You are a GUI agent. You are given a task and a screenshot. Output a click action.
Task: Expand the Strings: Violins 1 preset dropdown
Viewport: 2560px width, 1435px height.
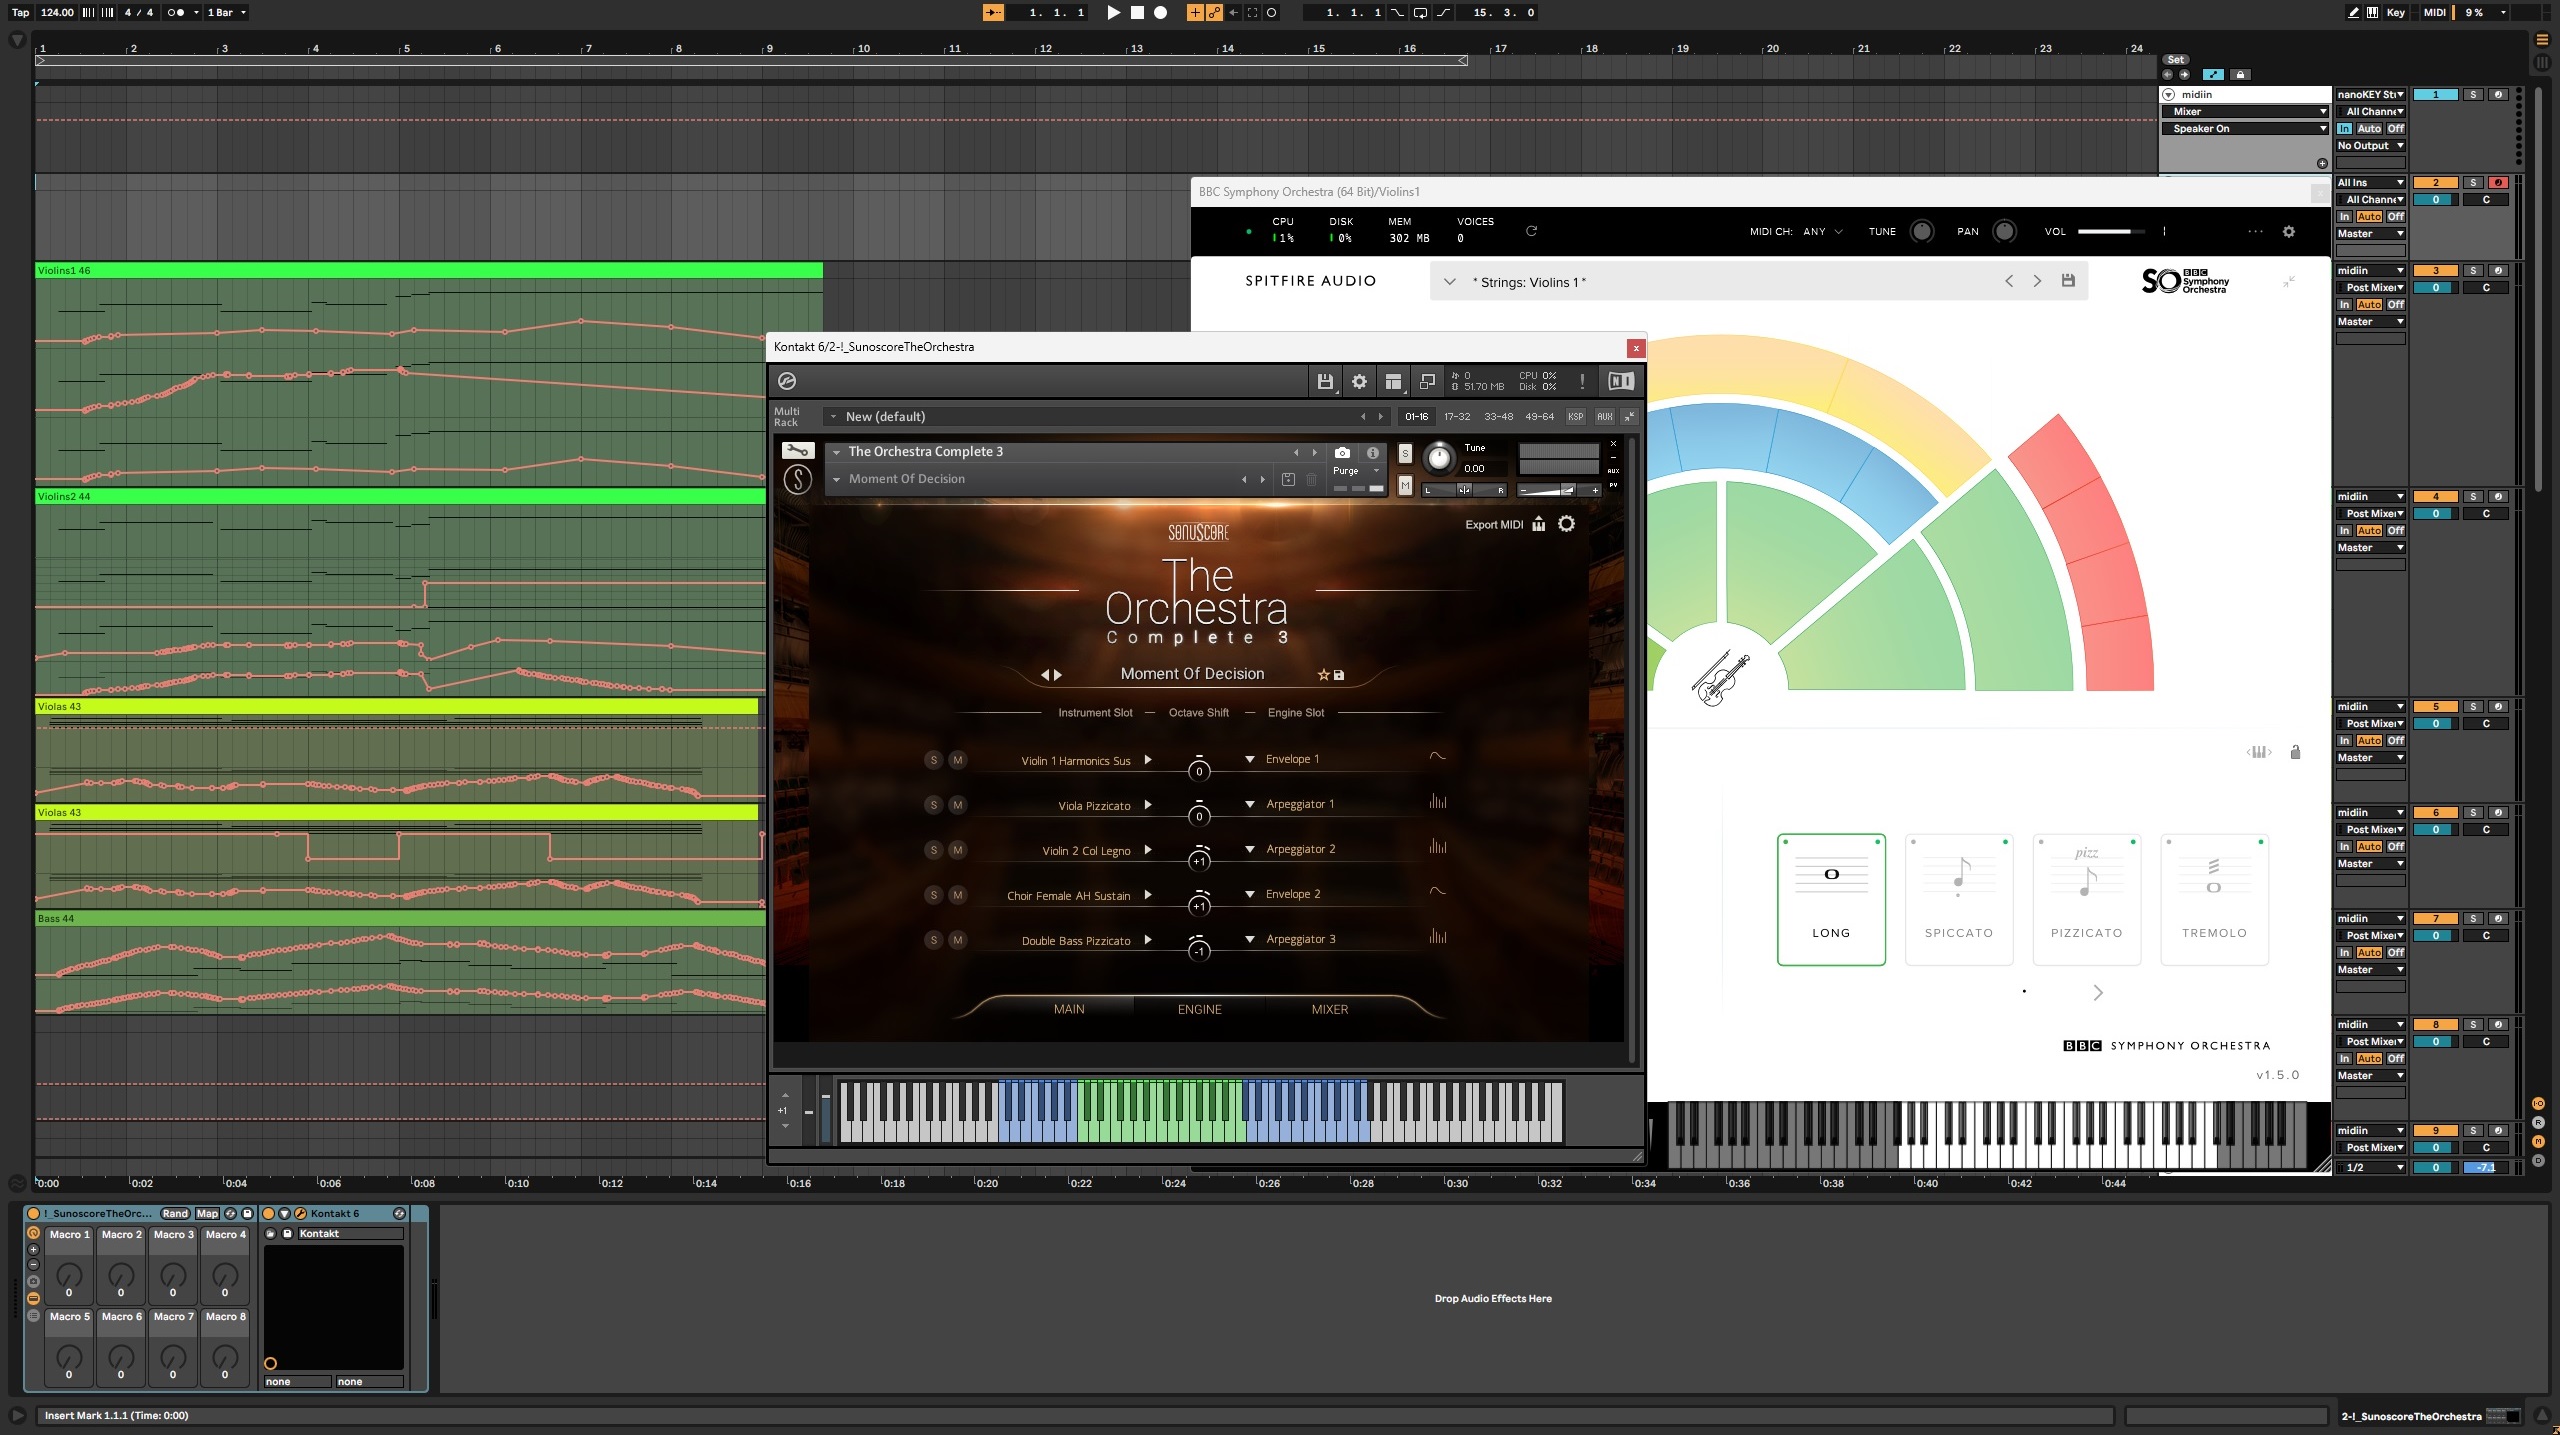click(1449, 282)
